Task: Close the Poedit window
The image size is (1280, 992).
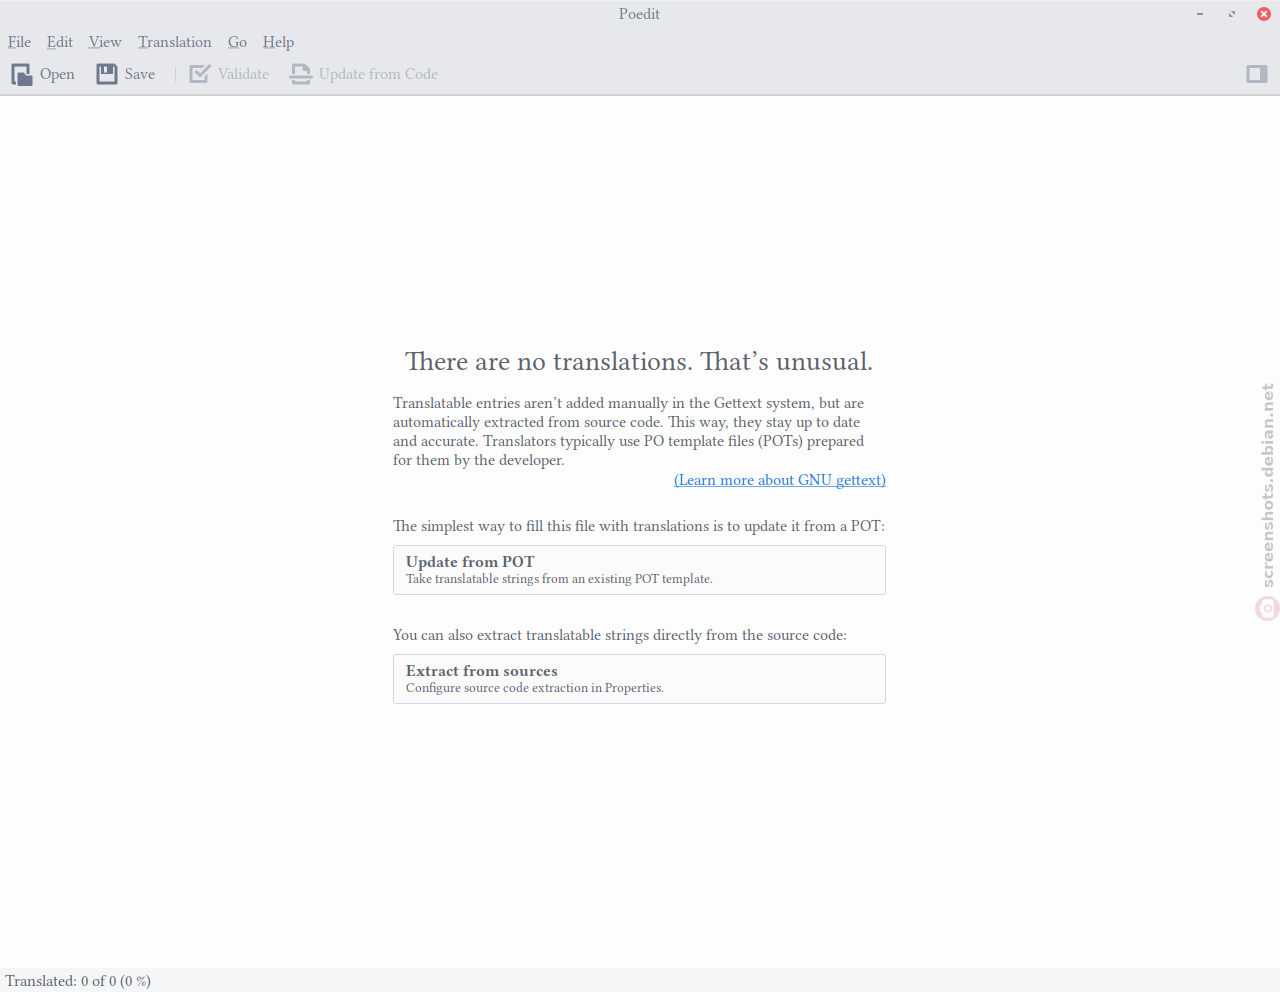Action: click(1264, 14)
